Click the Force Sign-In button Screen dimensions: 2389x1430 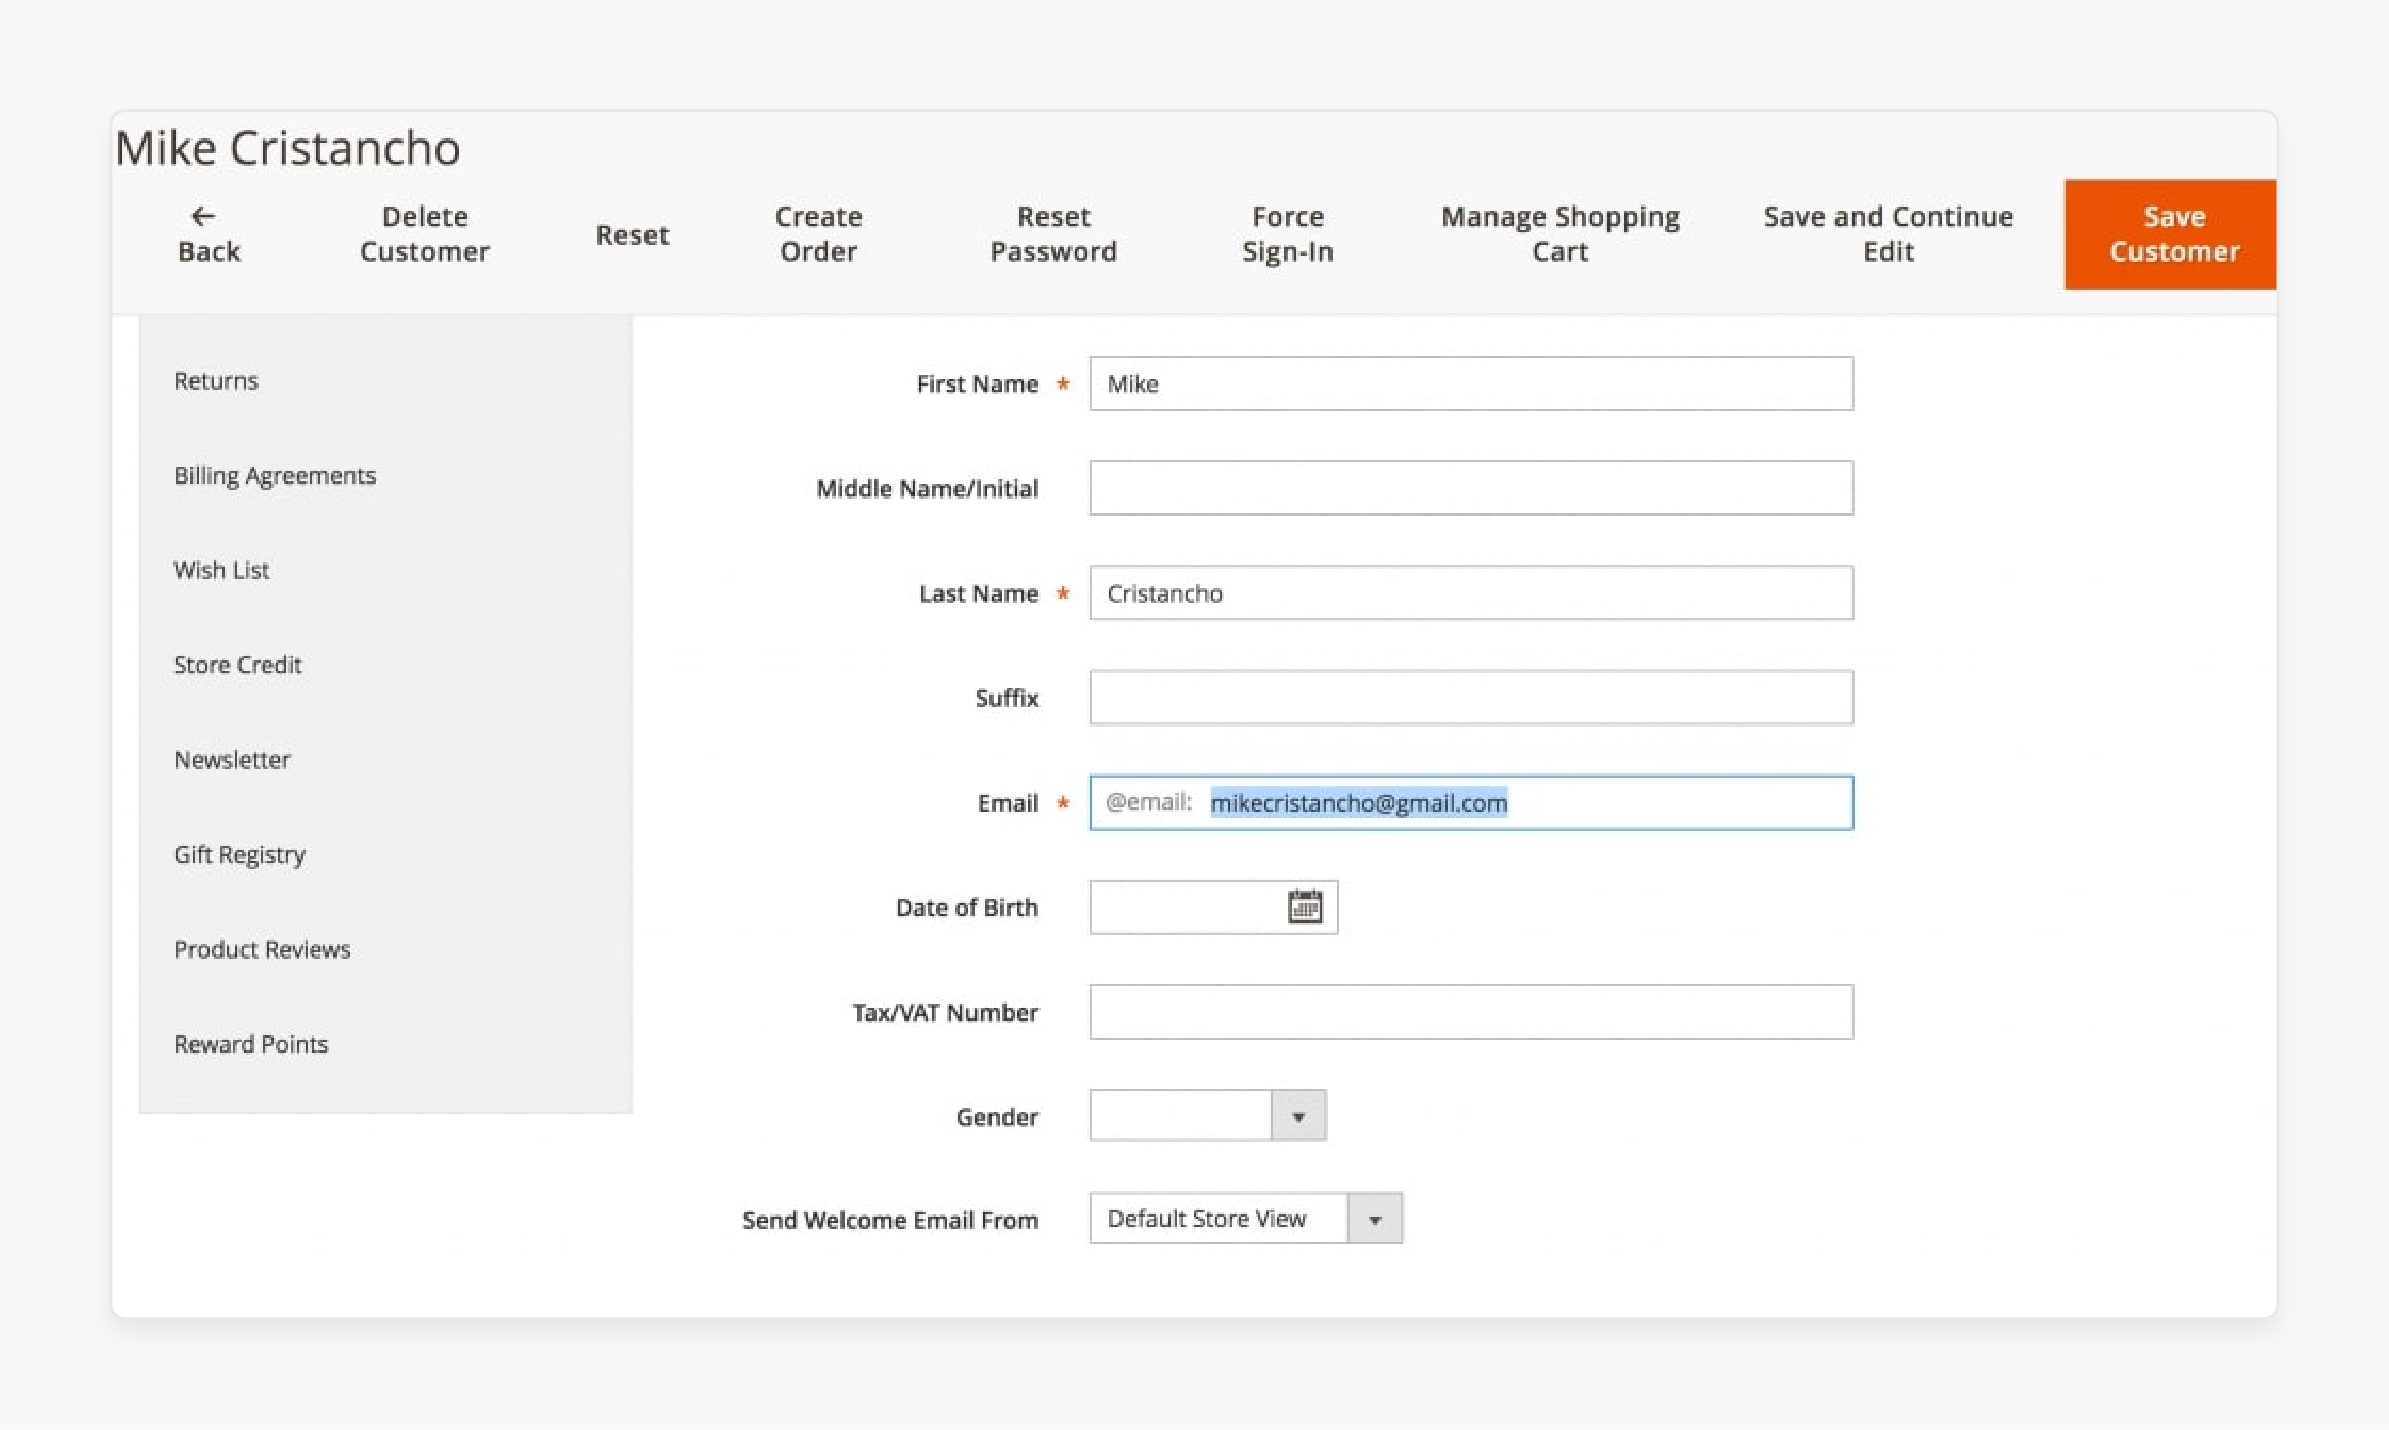[1288, 234]
